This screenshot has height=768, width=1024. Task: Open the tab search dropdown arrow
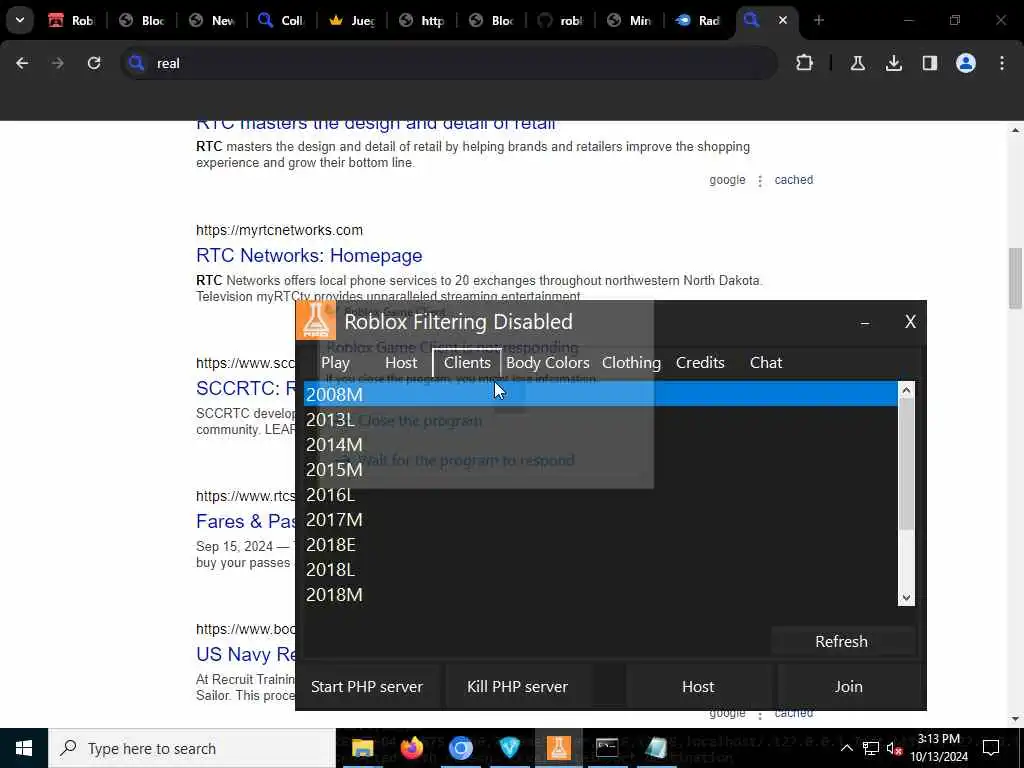(x=20, y=20)
